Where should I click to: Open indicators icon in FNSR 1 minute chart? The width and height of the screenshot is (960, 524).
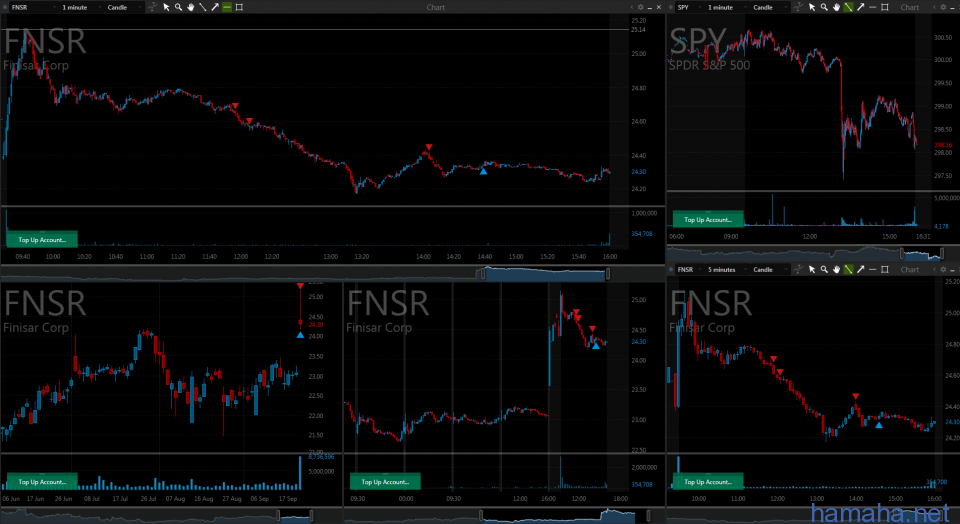click(152, 7)
